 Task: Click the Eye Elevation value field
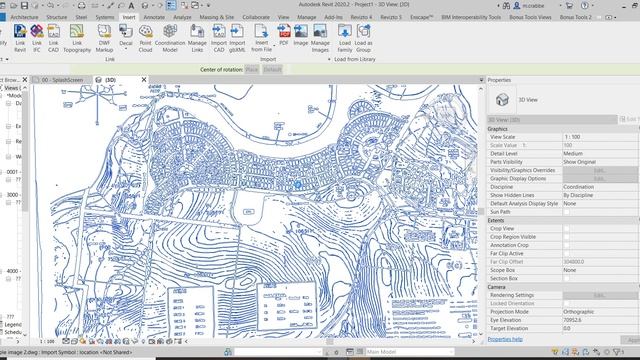600,320
